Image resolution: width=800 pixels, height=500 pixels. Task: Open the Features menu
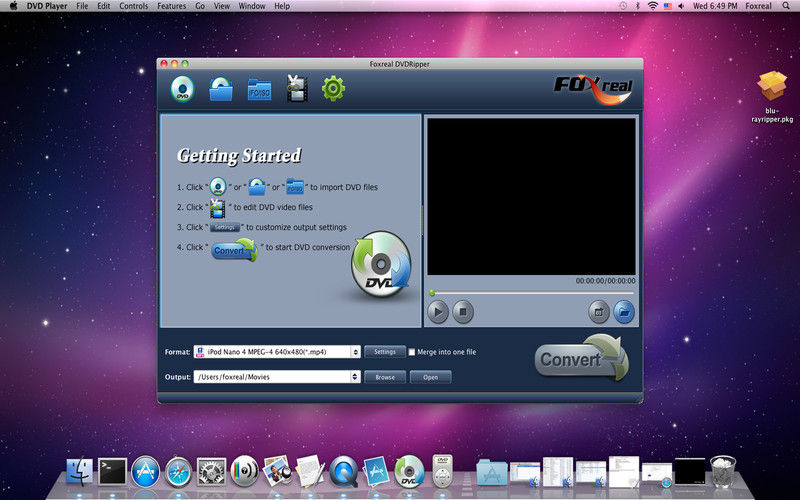tap(171, 6)
